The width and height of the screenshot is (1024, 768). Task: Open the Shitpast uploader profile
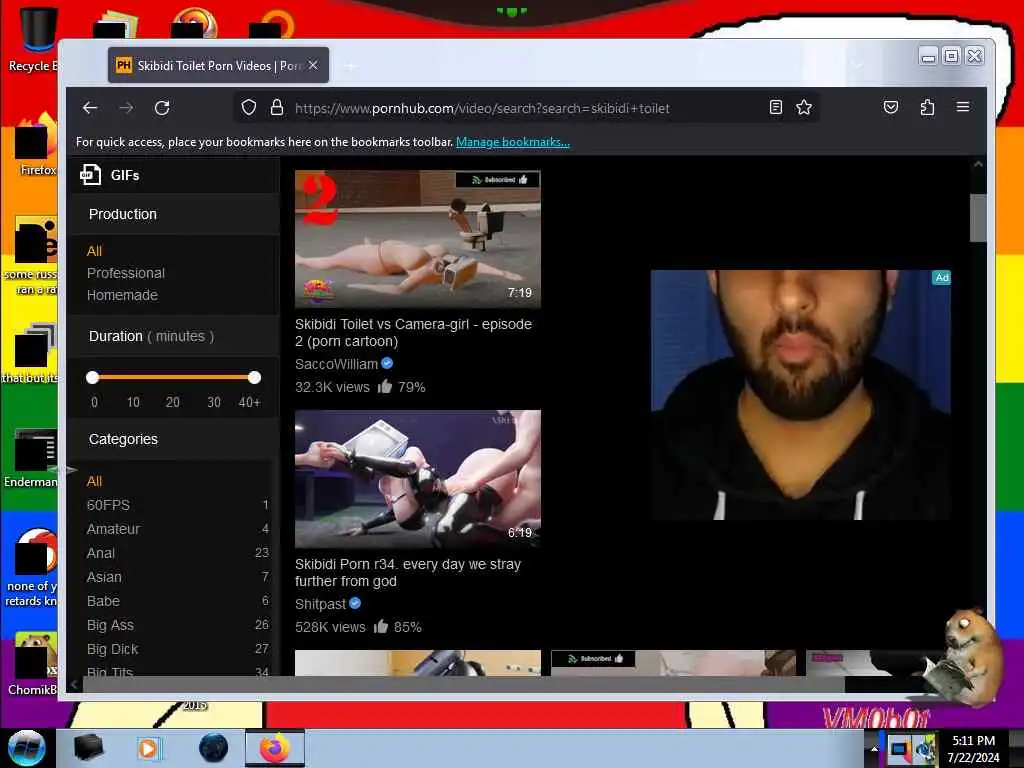coord(320,604)
